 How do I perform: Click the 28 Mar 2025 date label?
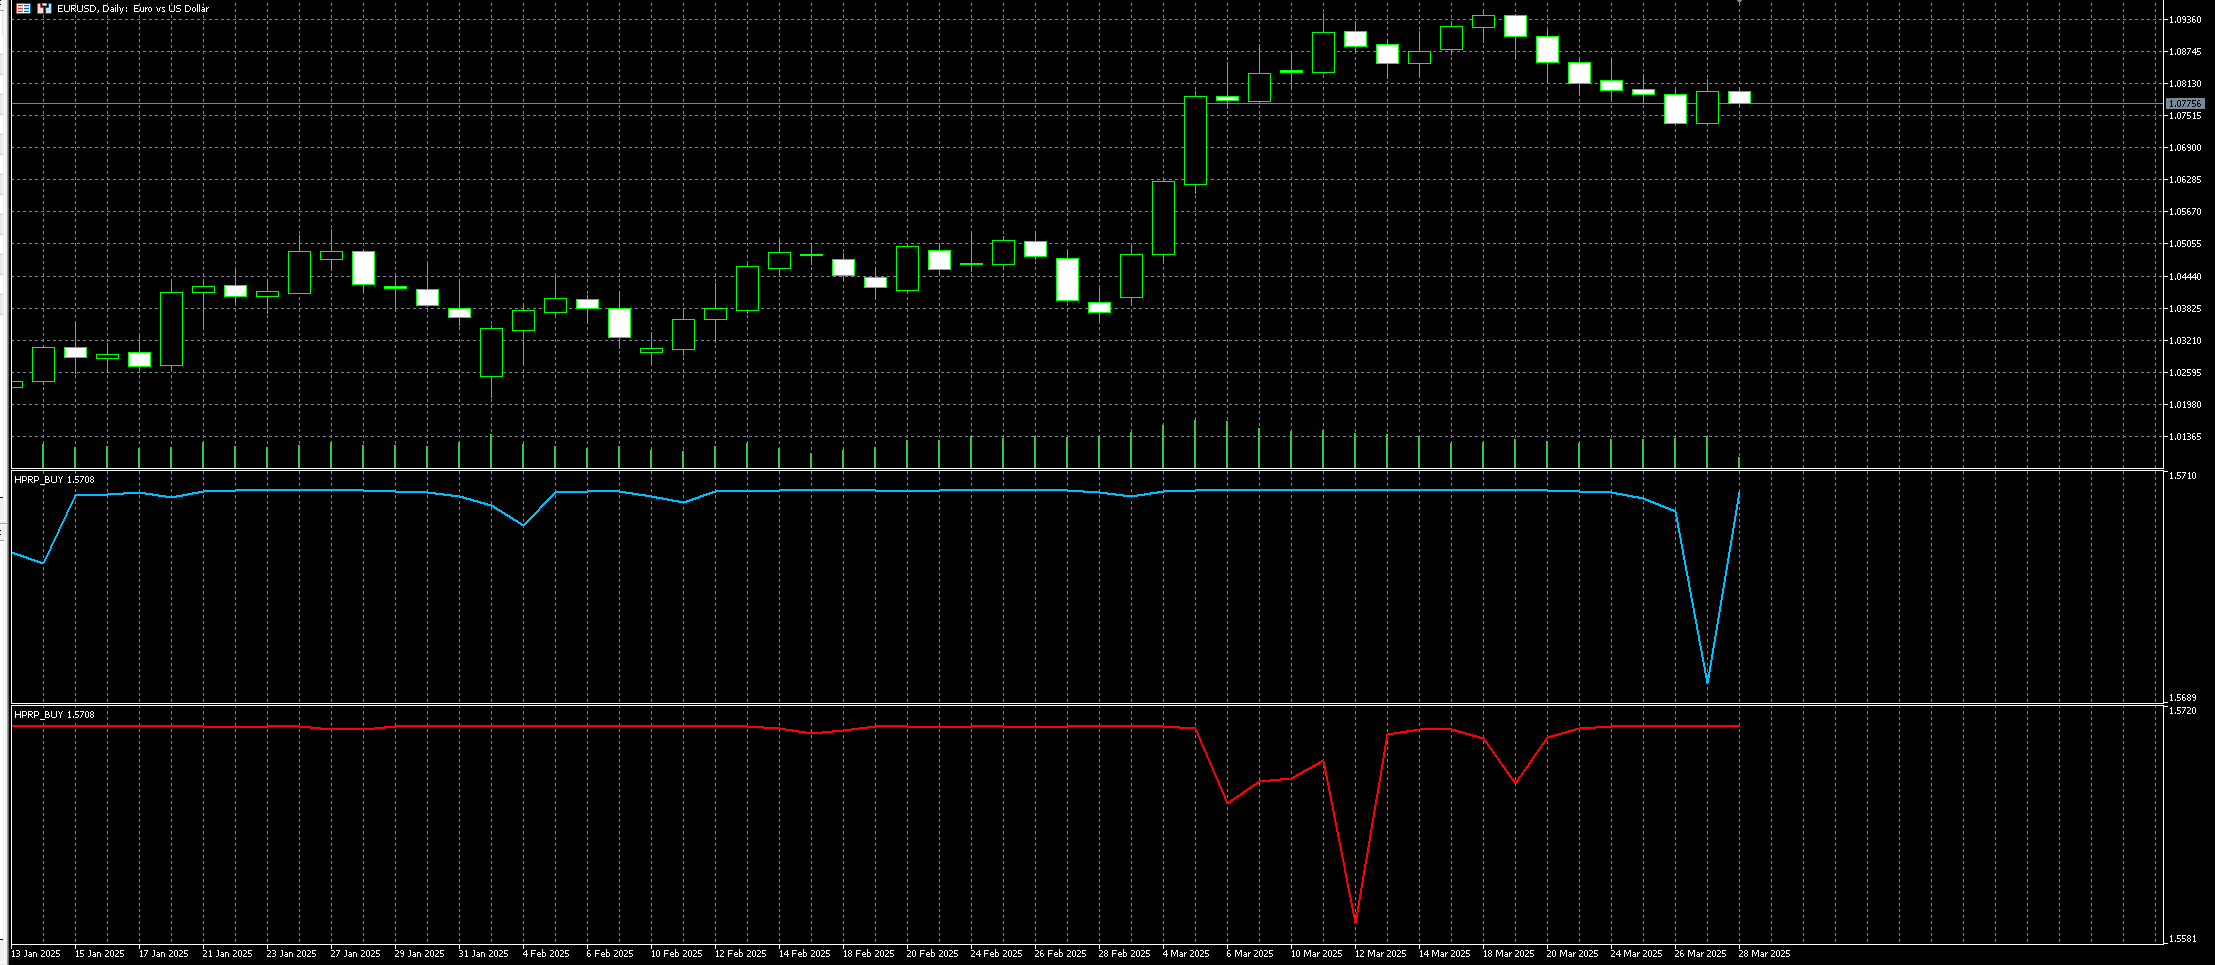pyautogui.click(x=1764, y=954)
